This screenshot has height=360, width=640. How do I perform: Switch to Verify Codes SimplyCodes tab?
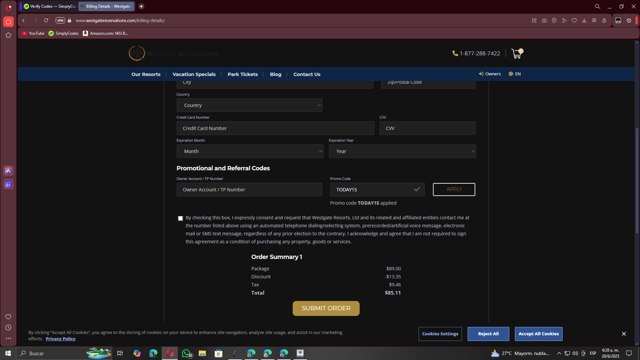pos(49,7)
